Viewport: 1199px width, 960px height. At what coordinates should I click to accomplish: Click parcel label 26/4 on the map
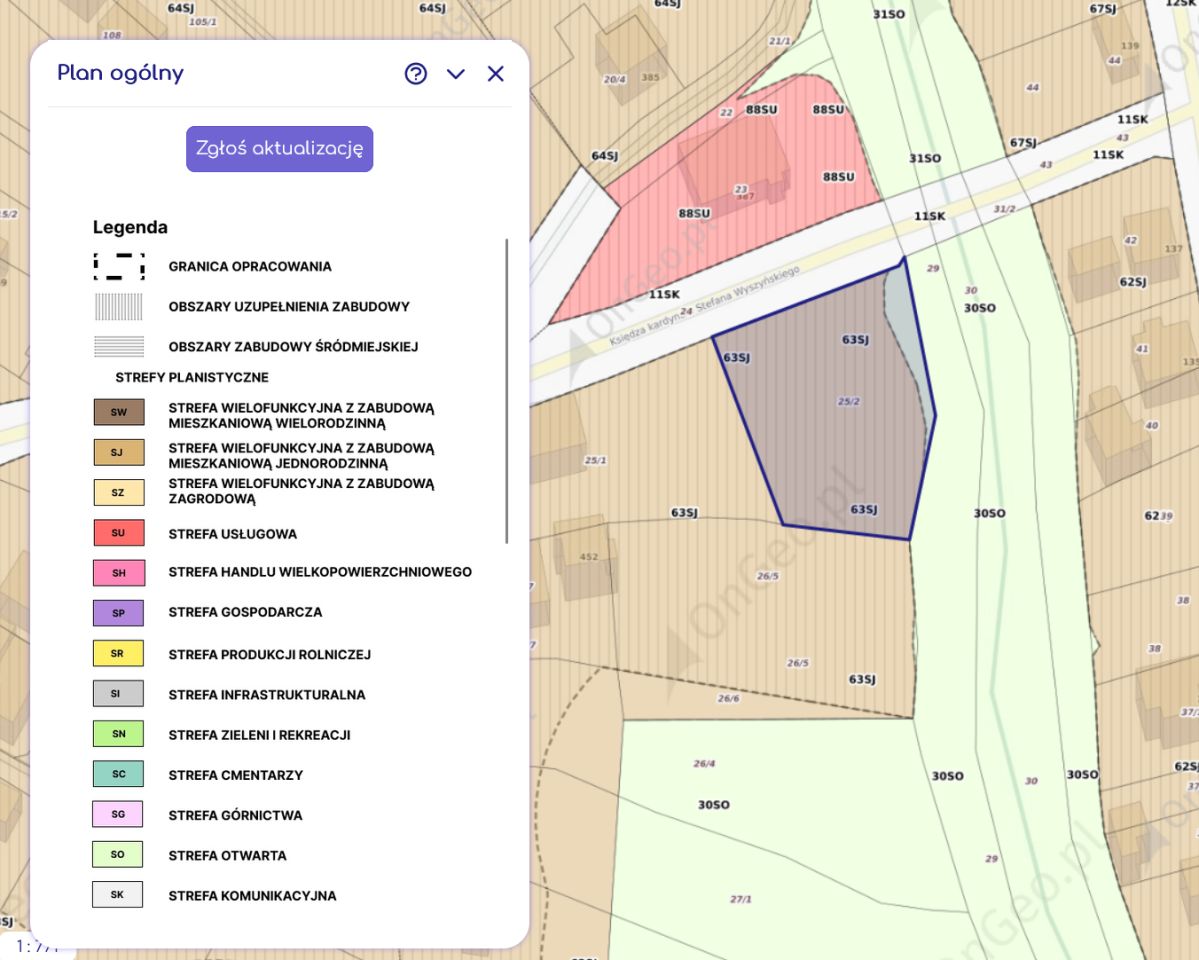pos(704,763)
